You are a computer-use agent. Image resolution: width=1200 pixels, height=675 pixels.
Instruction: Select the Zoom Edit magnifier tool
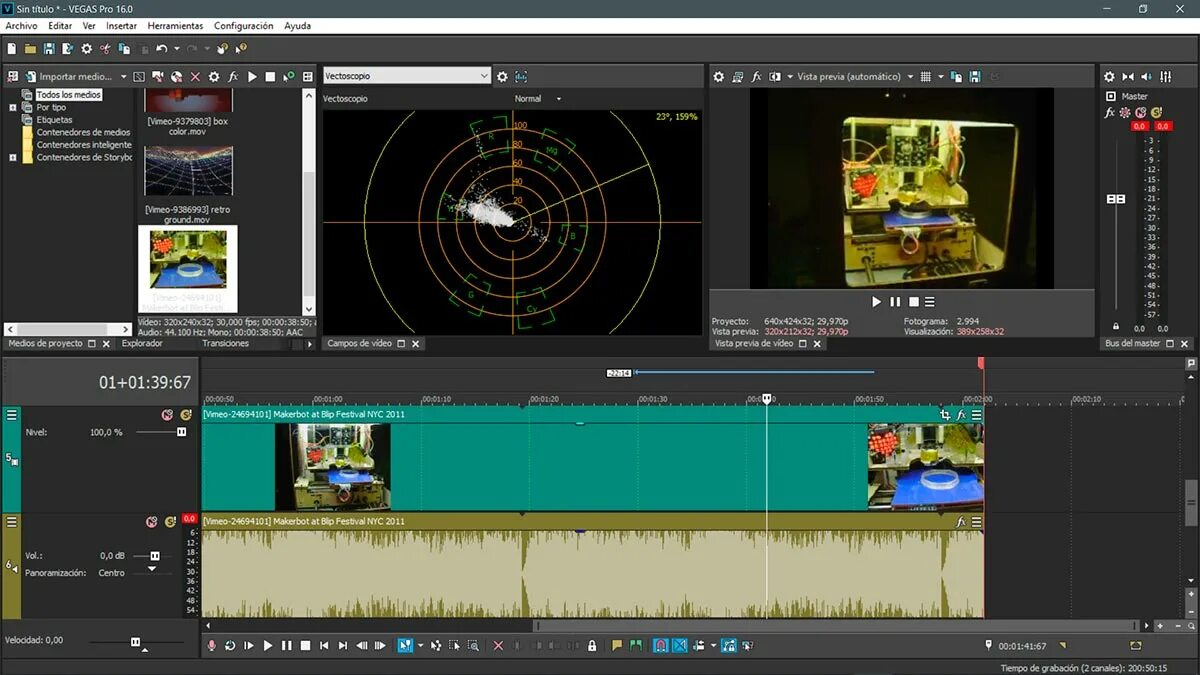click(474, 646)
